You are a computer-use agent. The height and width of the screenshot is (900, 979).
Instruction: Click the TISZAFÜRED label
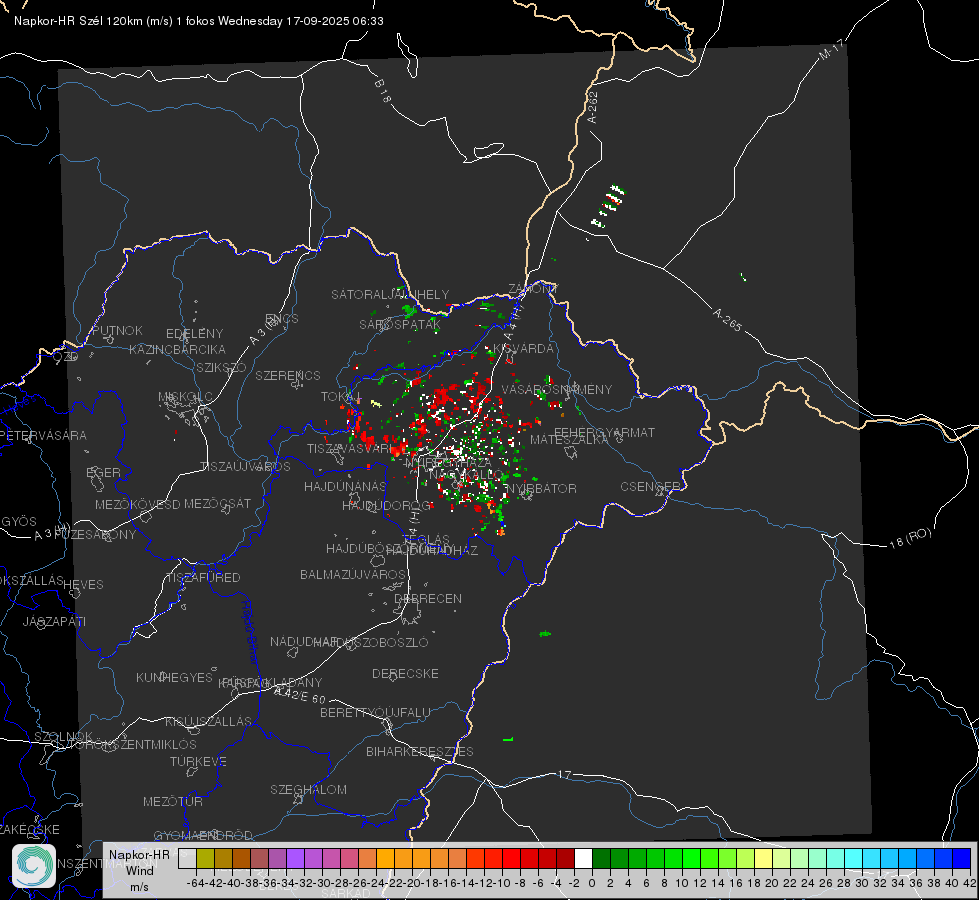203,577
